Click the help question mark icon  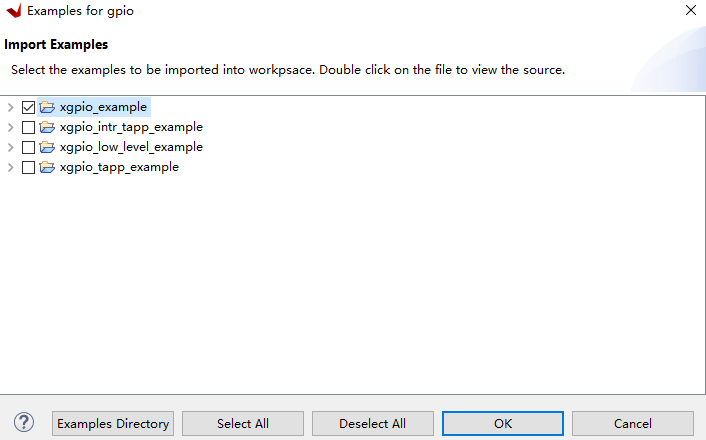(25, 423)
